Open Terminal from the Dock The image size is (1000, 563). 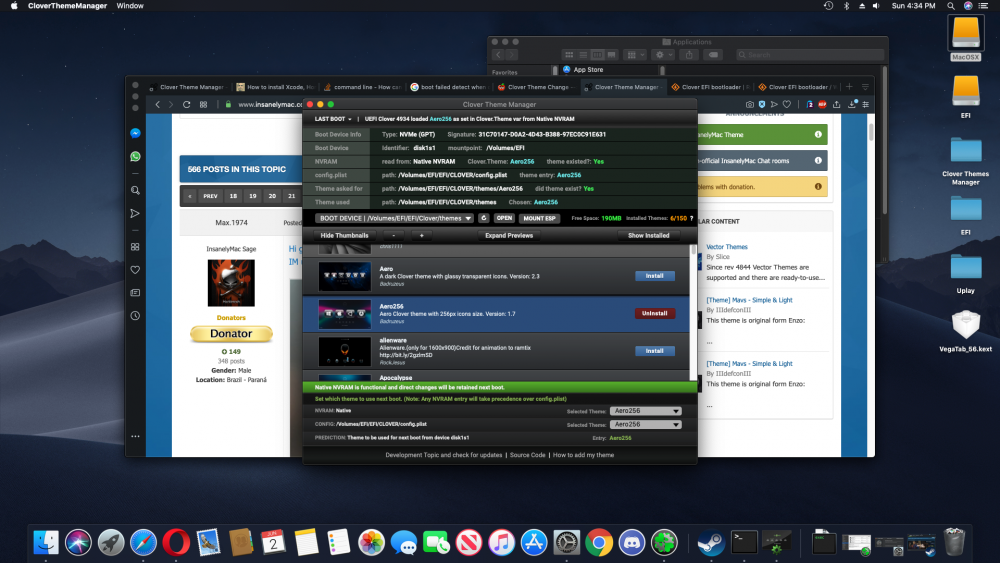point(744,543)
